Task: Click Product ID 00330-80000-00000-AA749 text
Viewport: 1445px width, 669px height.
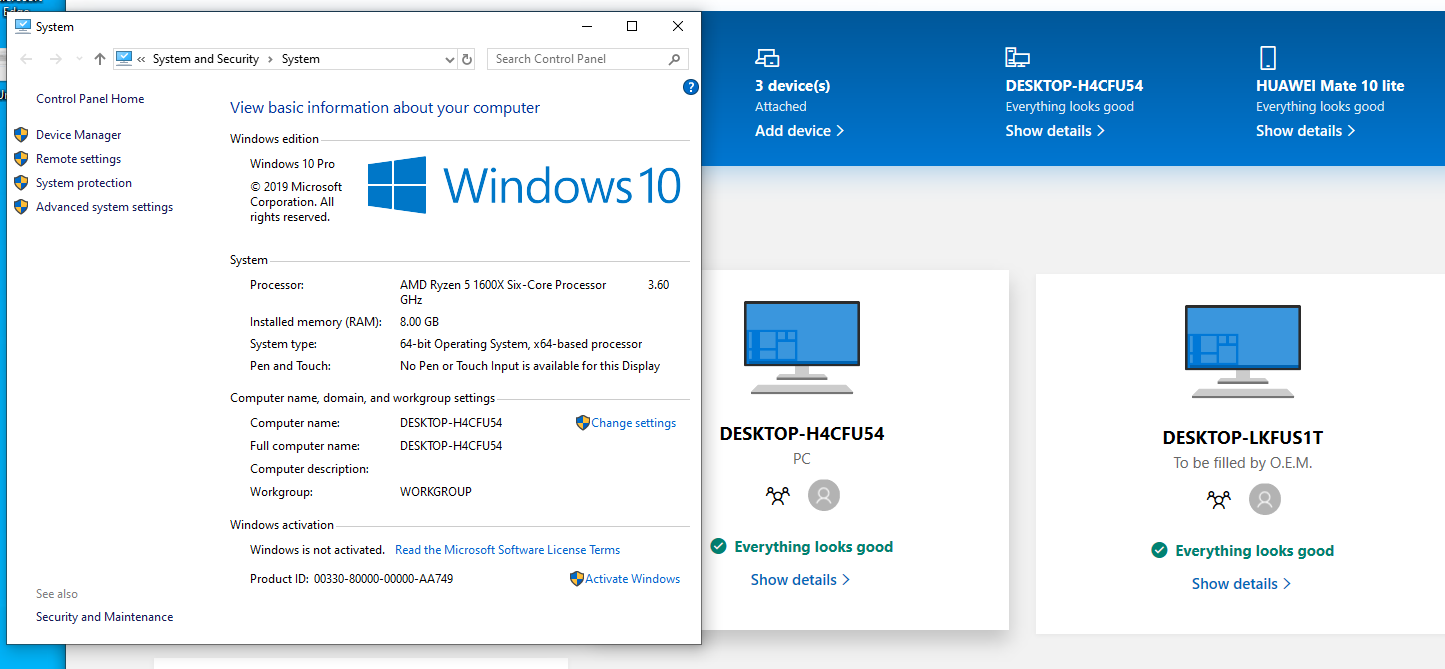Action: coord(352,579)
